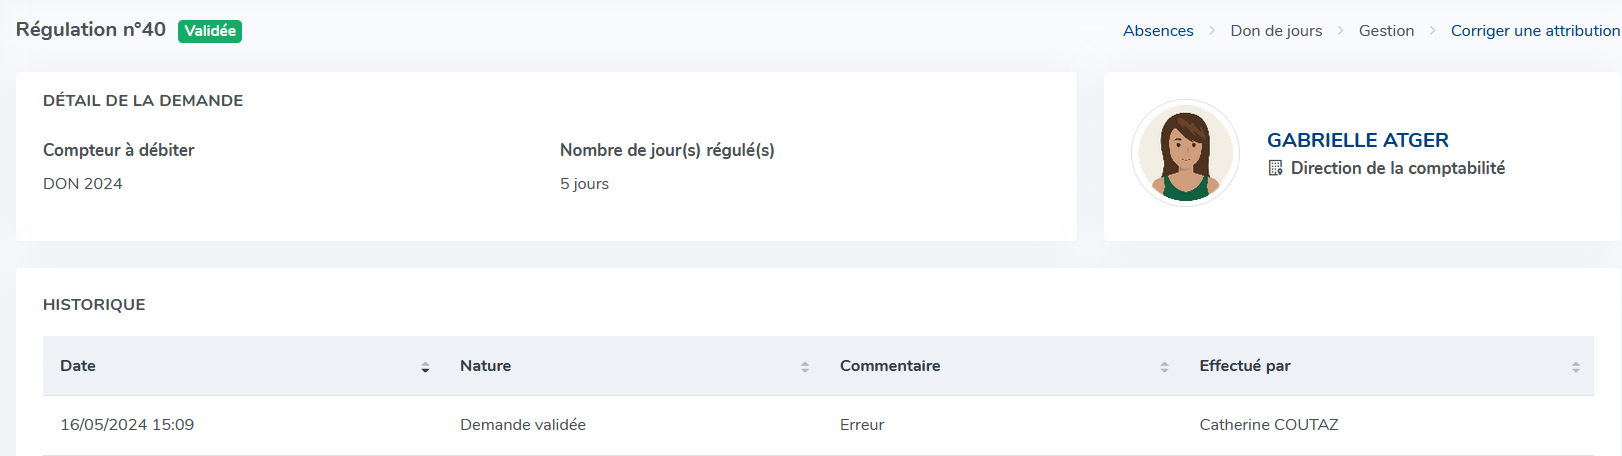
Task: Navigate to the Gestion breadcrumb
Action: [1386, 31]
